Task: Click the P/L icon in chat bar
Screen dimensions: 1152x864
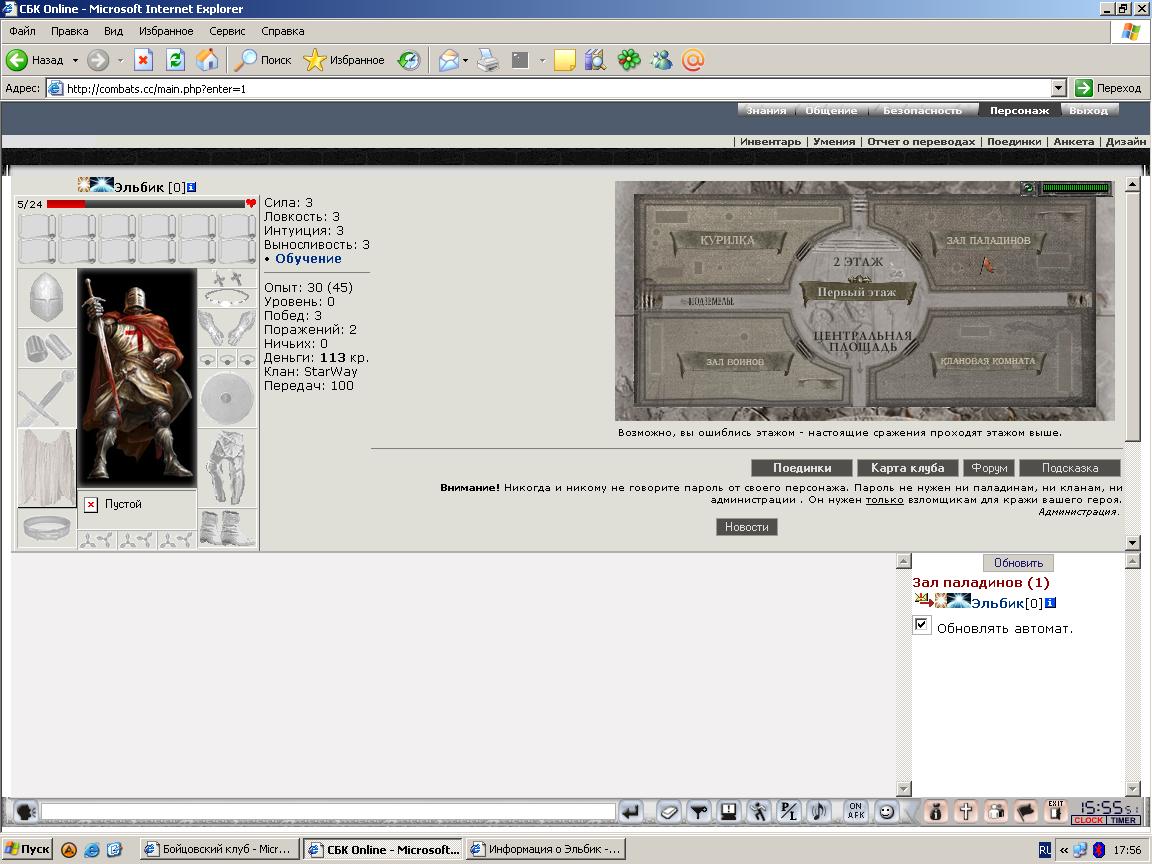Action: click(788, 812)
